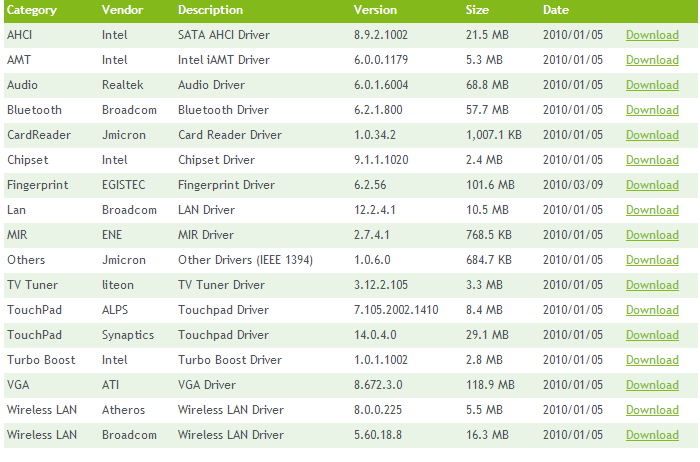Download the ATI VGA Driver
Screen dimensions: 700x462
click(652, 385)
